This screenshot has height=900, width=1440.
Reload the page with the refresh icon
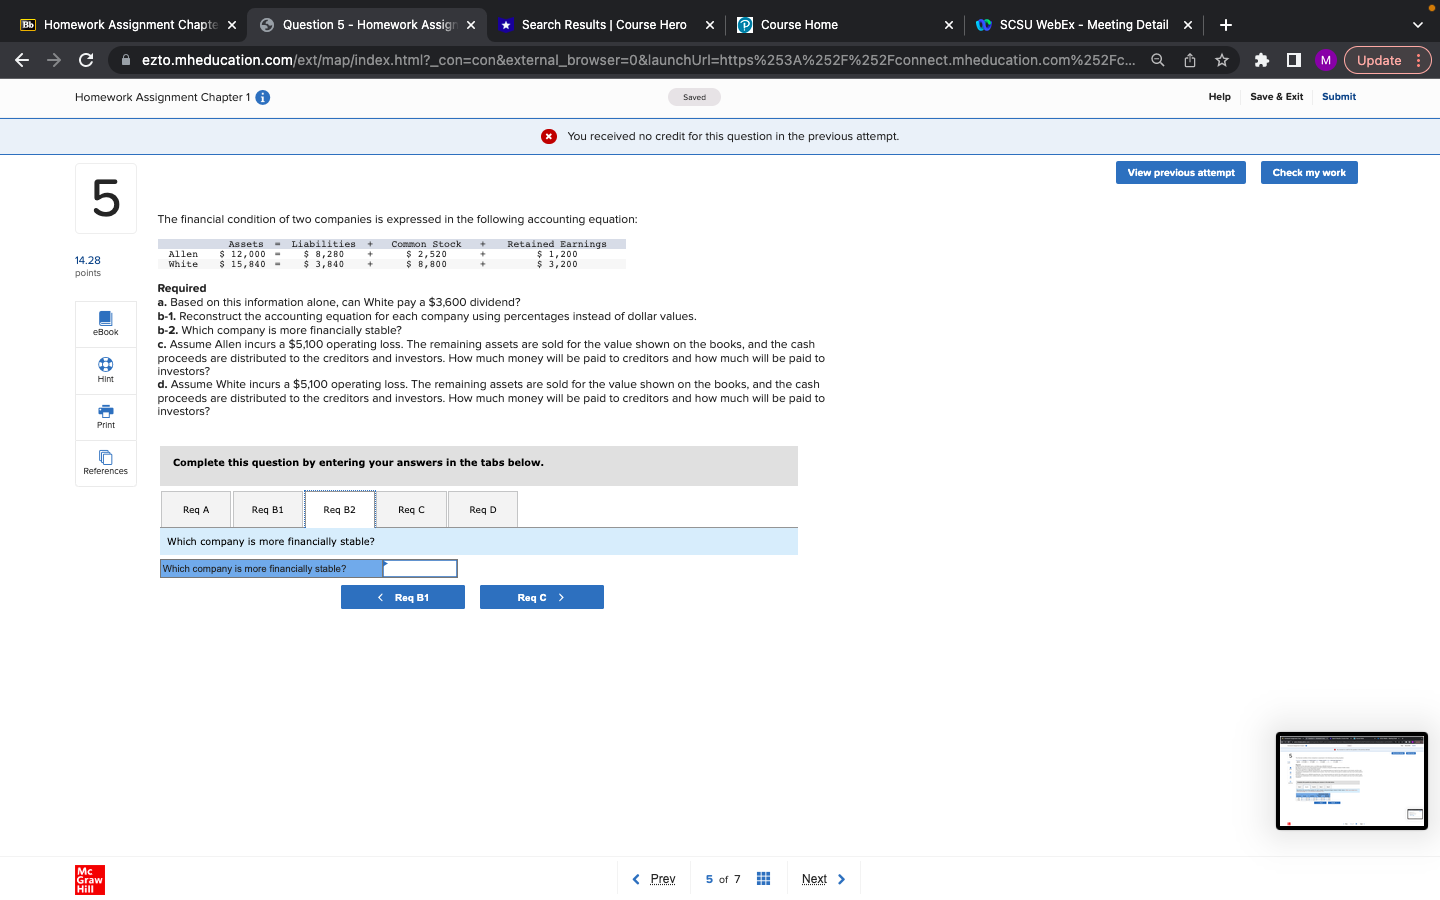pyautogui.click(x=86, y=60)
